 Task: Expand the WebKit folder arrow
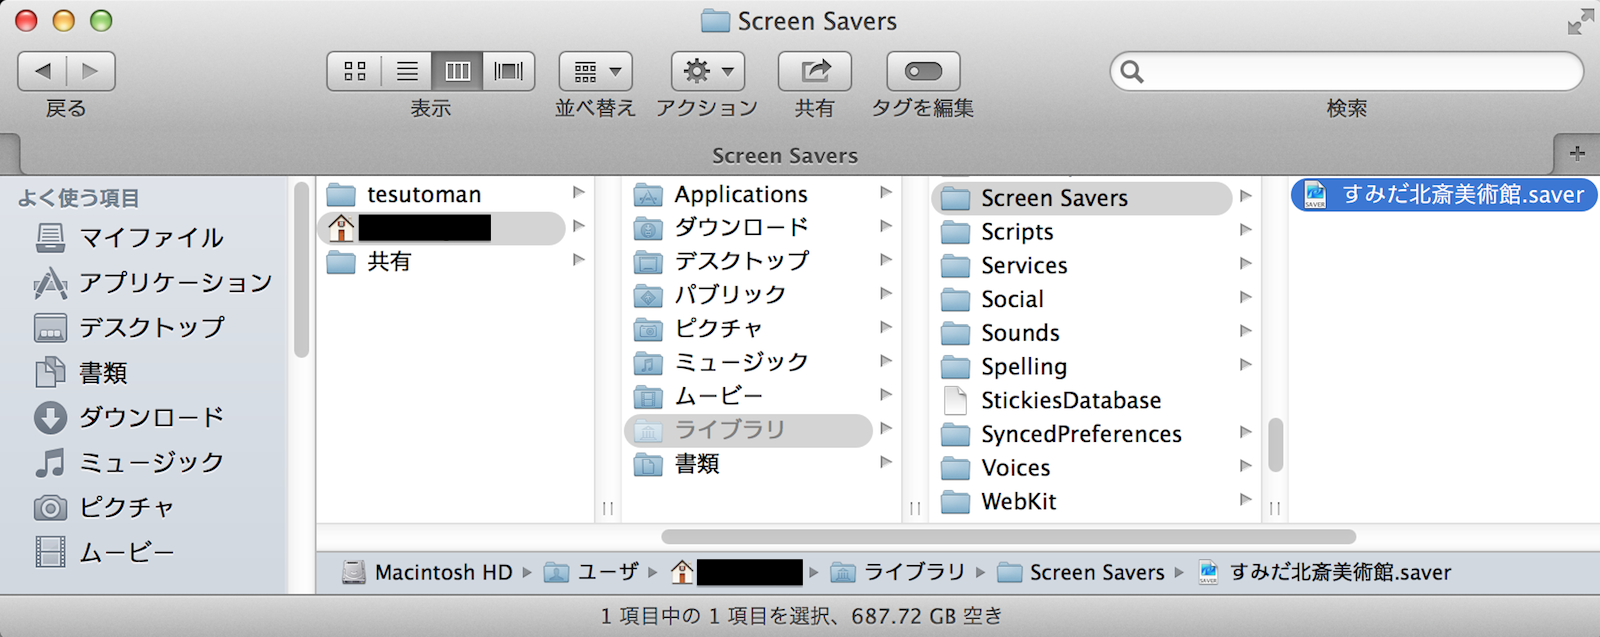pyautogui.click(x=1246, y=499)
